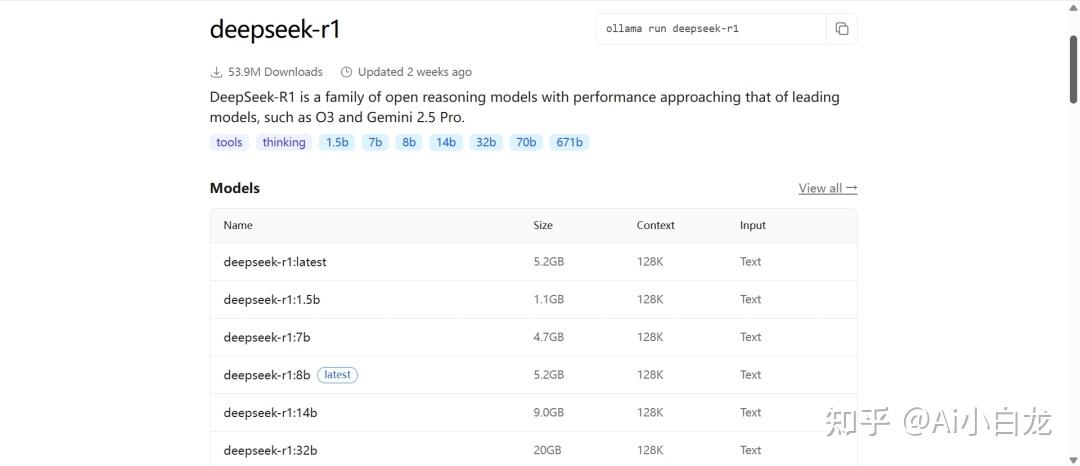Open the deepseek-r1:14b model

coord(270,413)
